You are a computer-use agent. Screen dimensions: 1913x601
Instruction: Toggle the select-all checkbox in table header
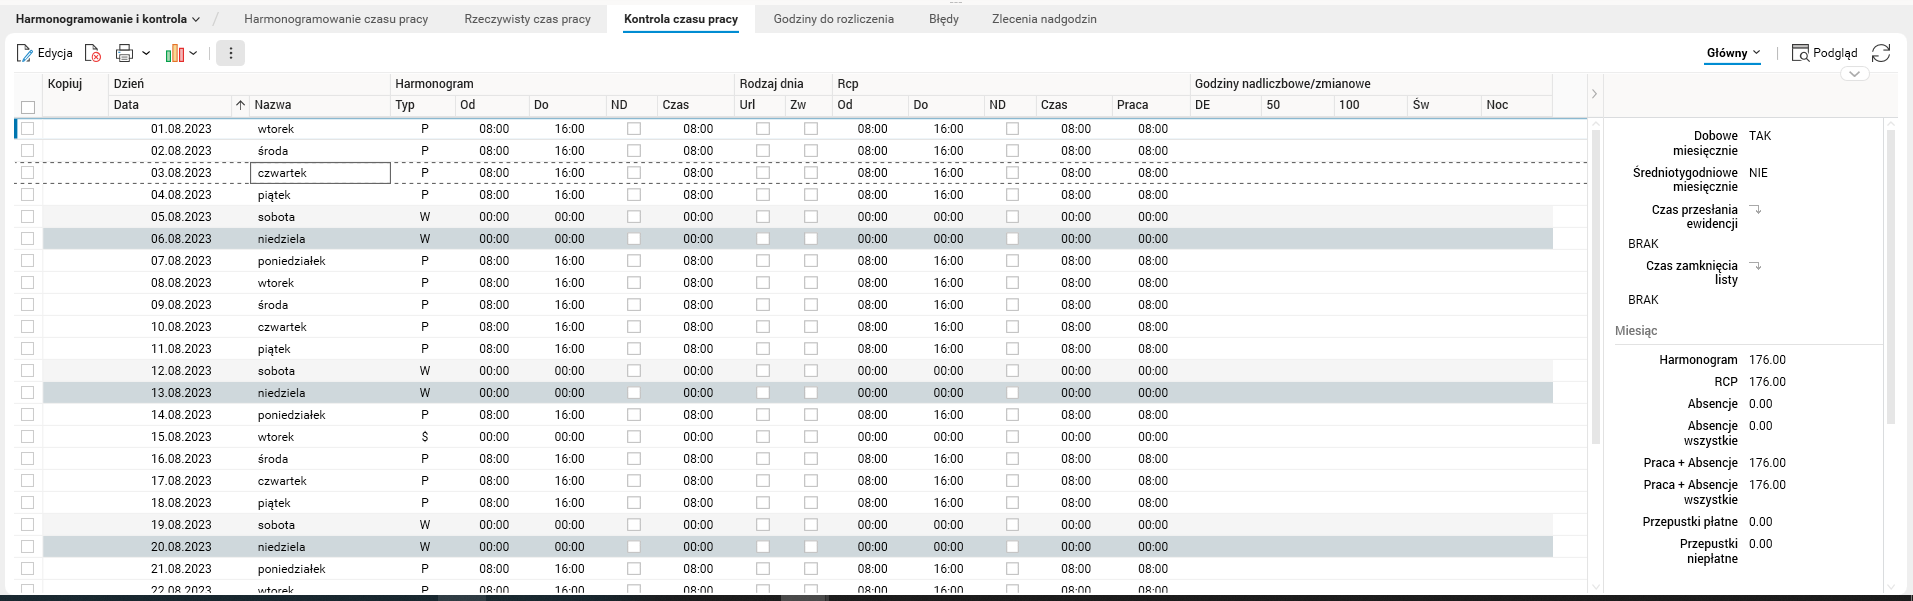[x=28, y=107]
